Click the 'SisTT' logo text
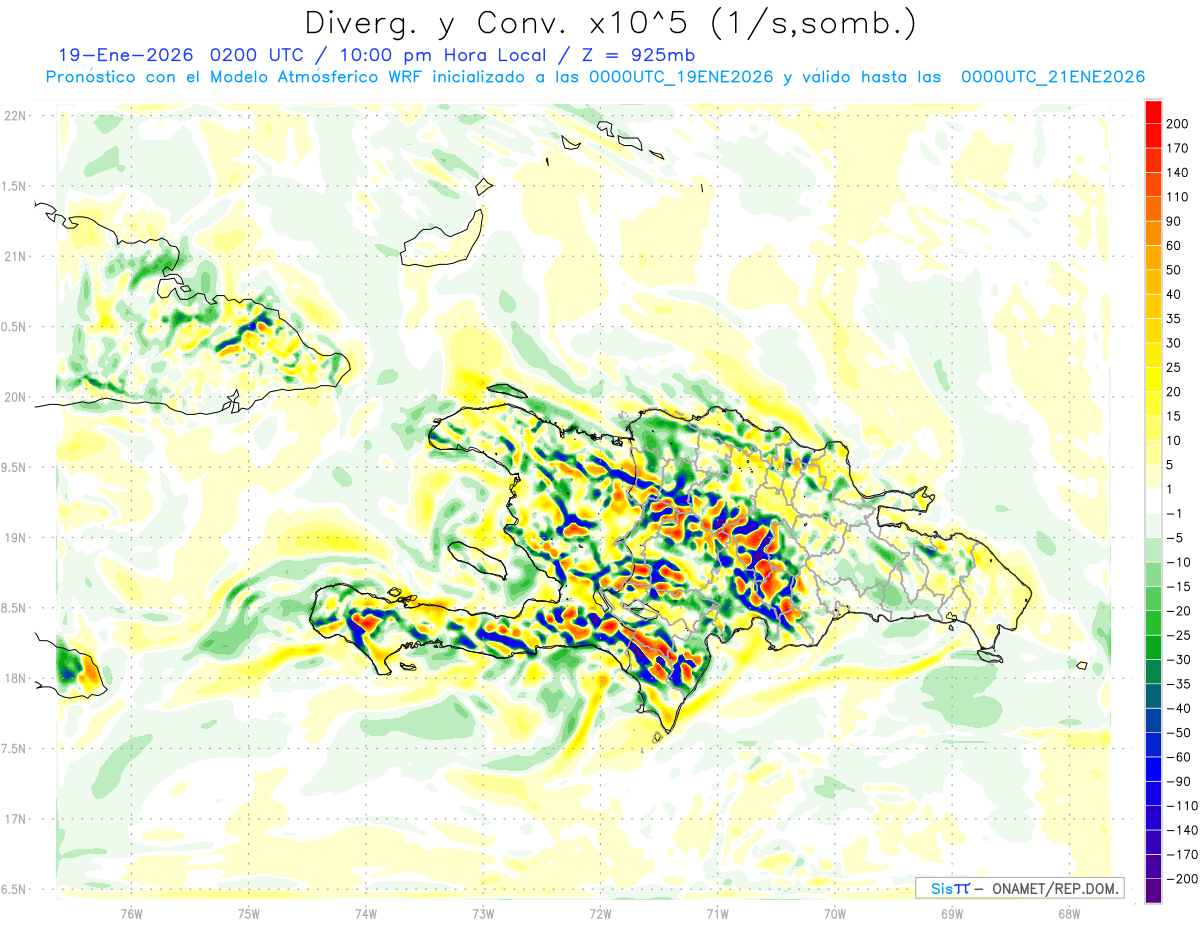The height and width of the screenshot is (927, 1200). [x=950, y=888]
